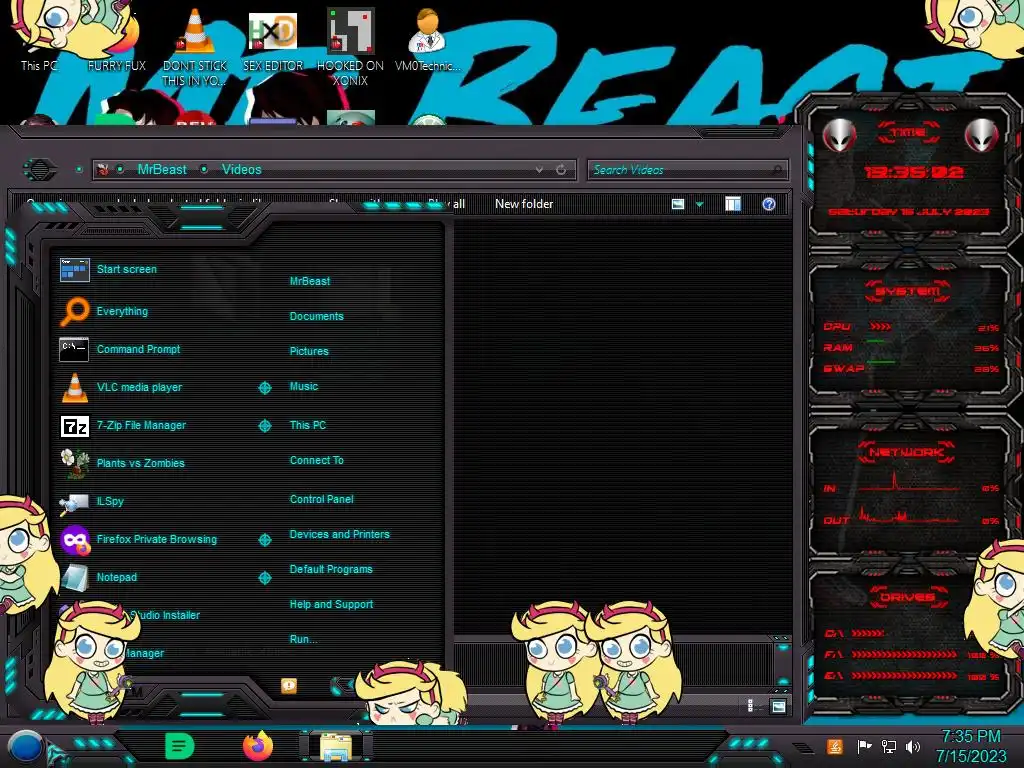Select MrBeast in start menu right column

pos(310,281)
